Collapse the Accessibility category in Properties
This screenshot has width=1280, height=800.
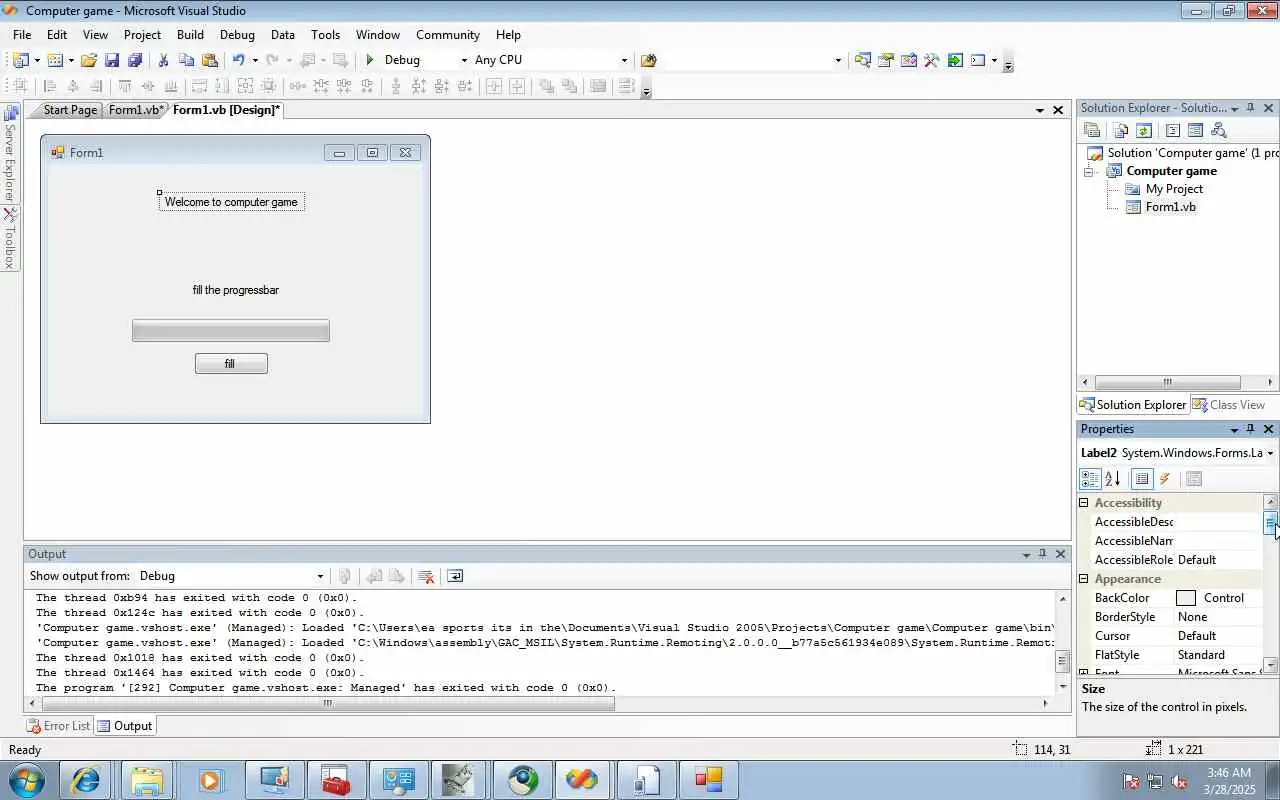click(1084, 503)
